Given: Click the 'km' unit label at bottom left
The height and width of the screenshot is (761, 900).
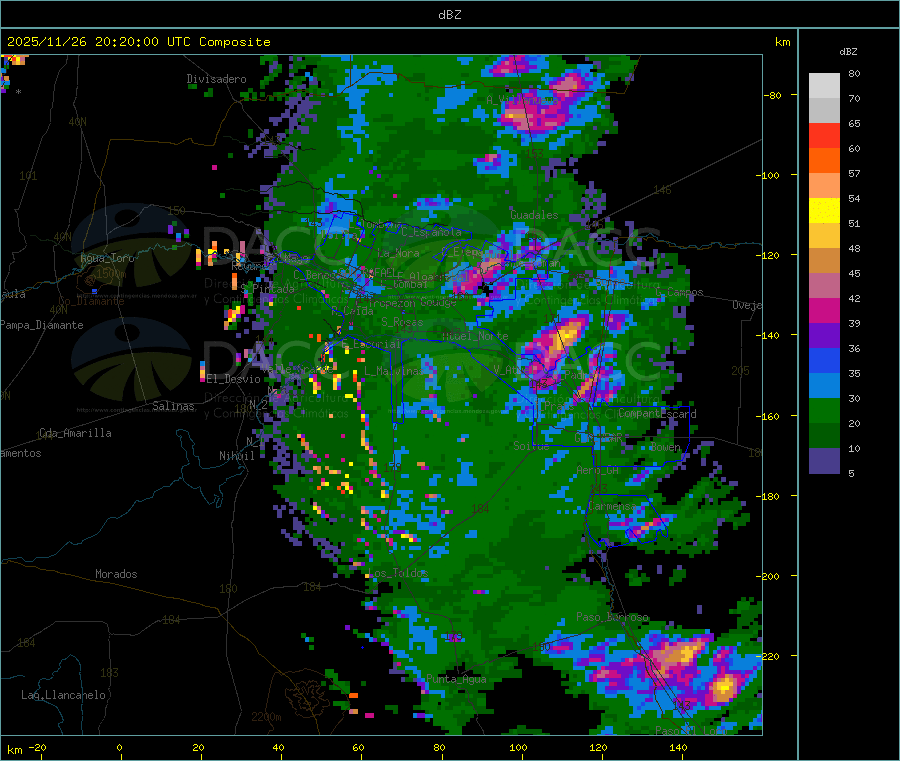Looking at the screenshot, I should click(x=14, y=750).
